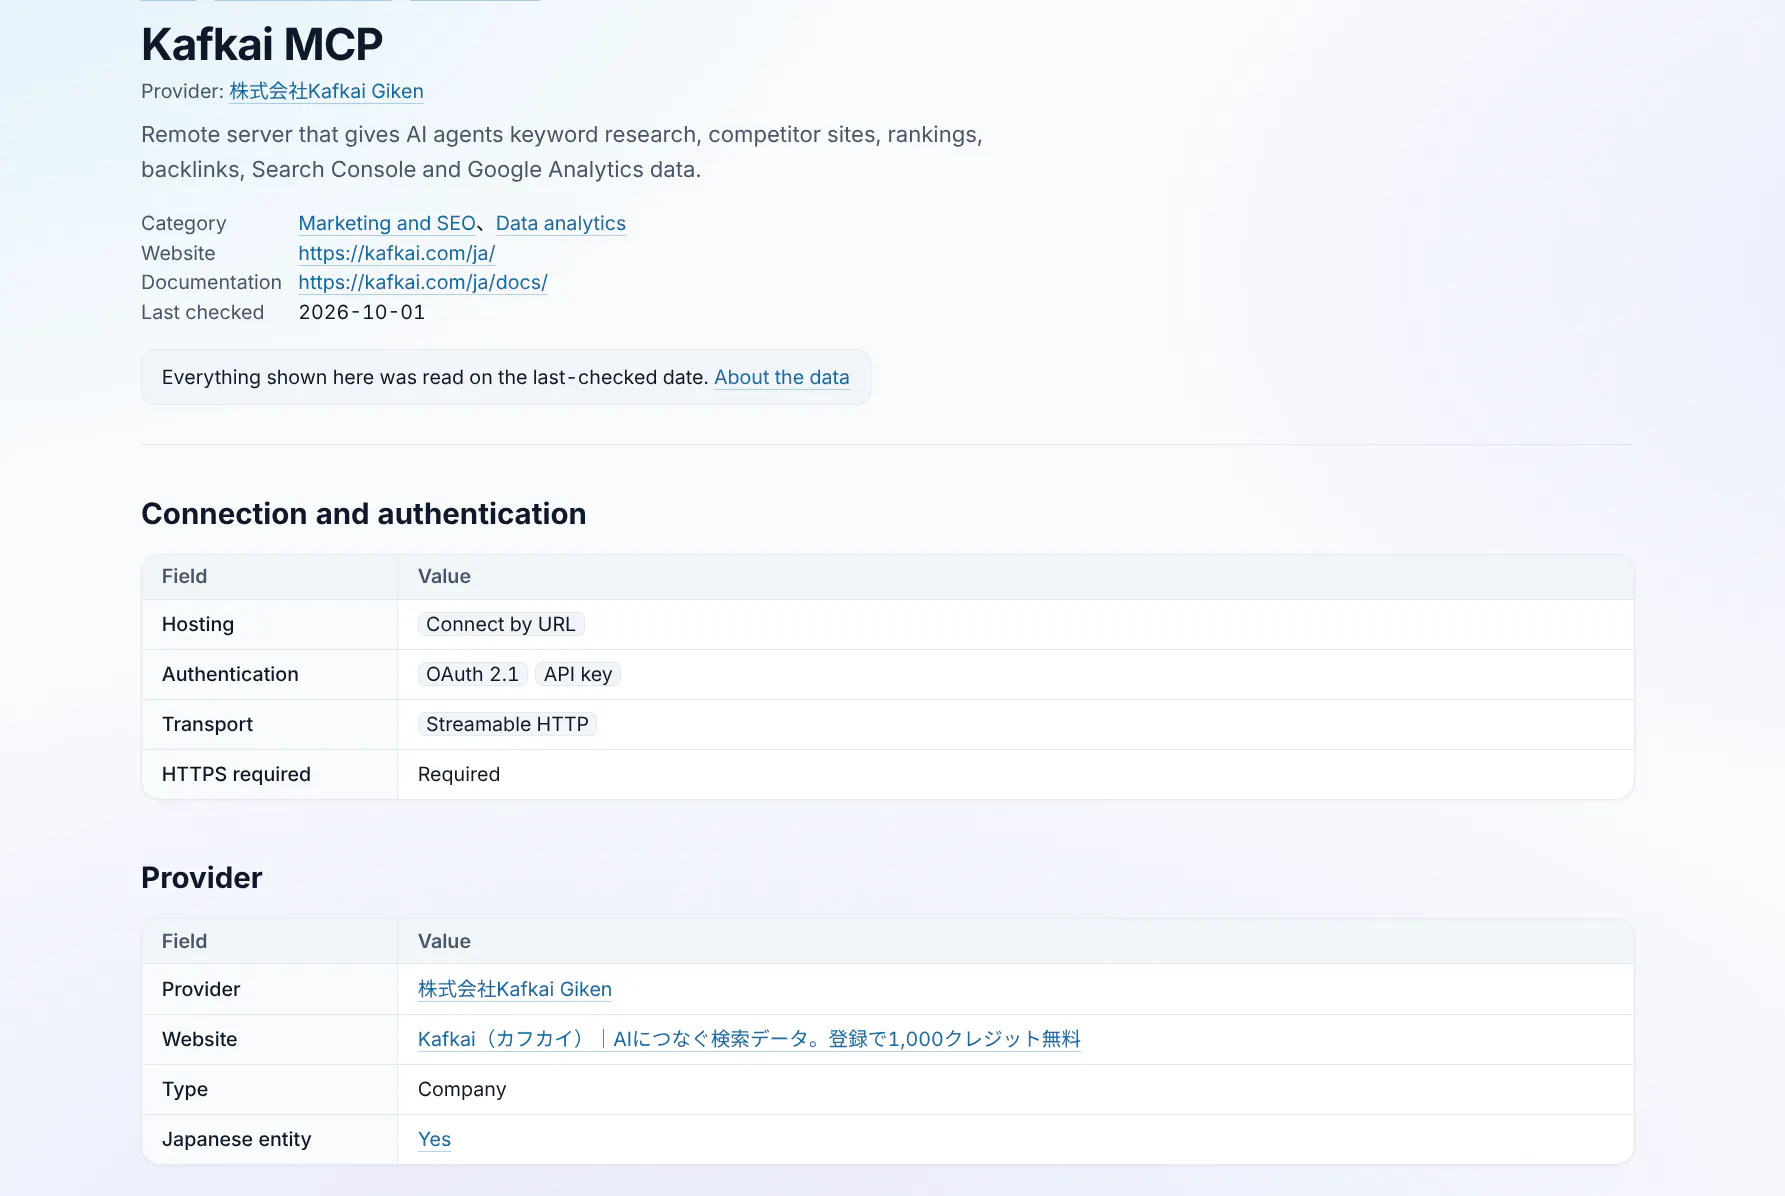
Task: Click the Authentication field cell
Action: point(270,674)
